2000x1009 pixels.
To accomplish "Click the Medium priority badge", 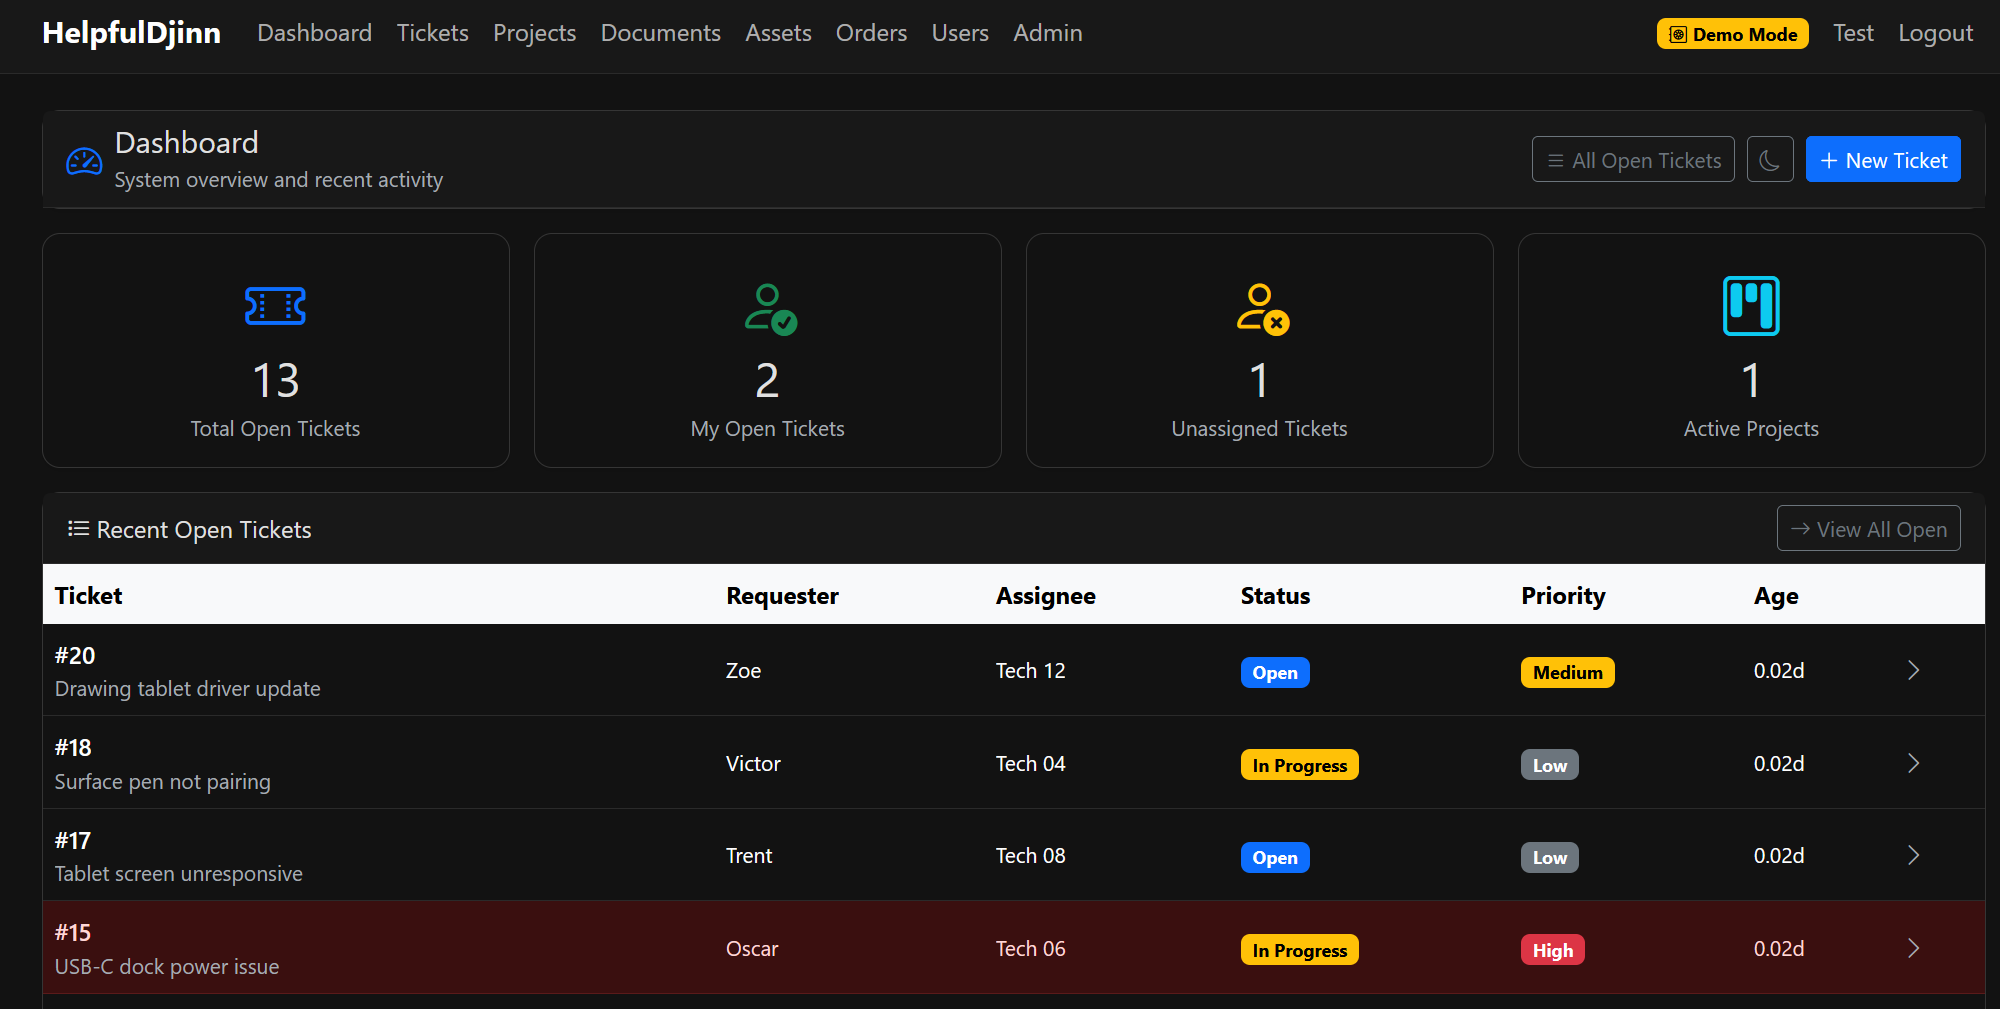I will tap(1567, 673).
